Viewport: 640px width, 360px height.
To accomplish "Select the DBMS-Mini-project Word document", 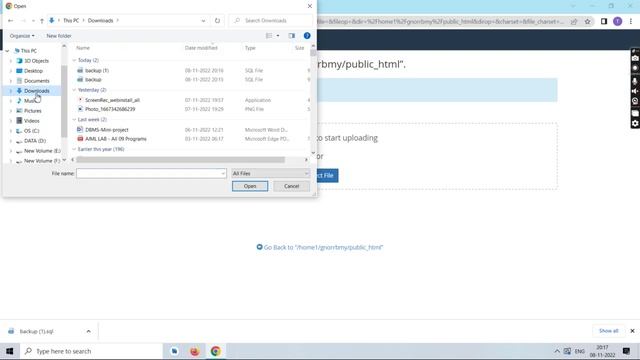I will point(107,130).
